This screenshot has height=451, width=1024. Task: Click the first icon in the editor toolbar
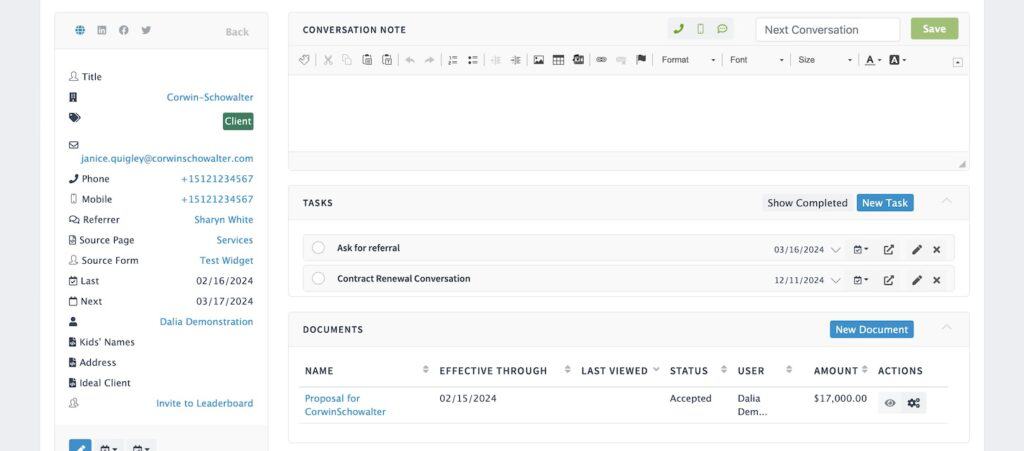coord(304,60)
